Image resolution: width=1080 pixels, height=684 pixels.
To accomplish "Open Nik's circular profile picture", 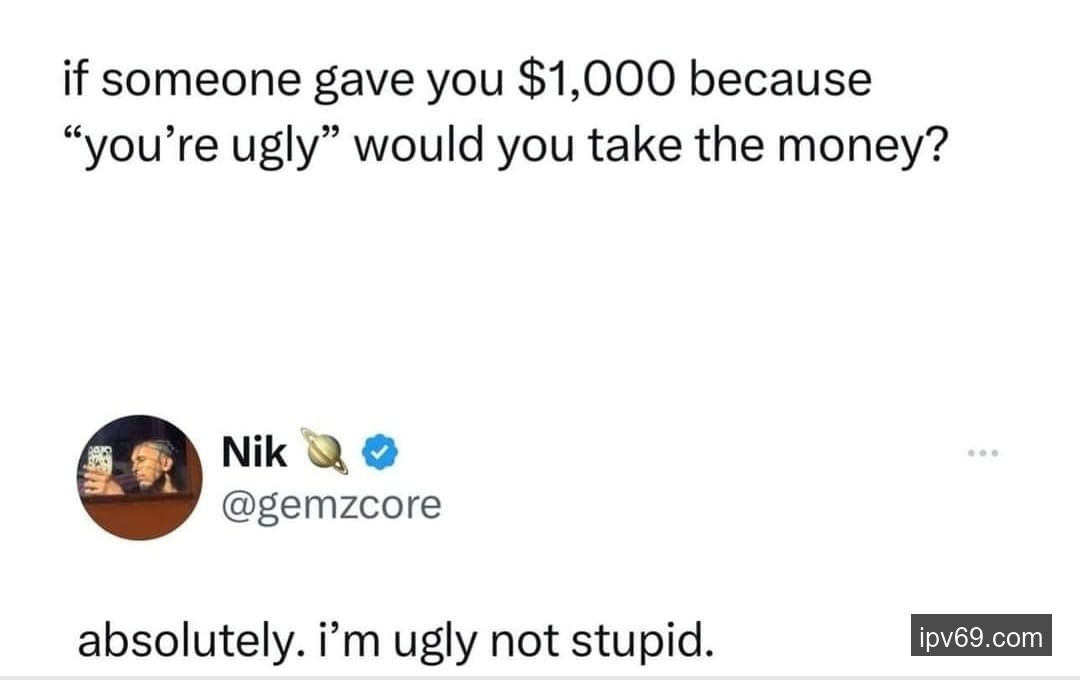I will tap(140, 478).
